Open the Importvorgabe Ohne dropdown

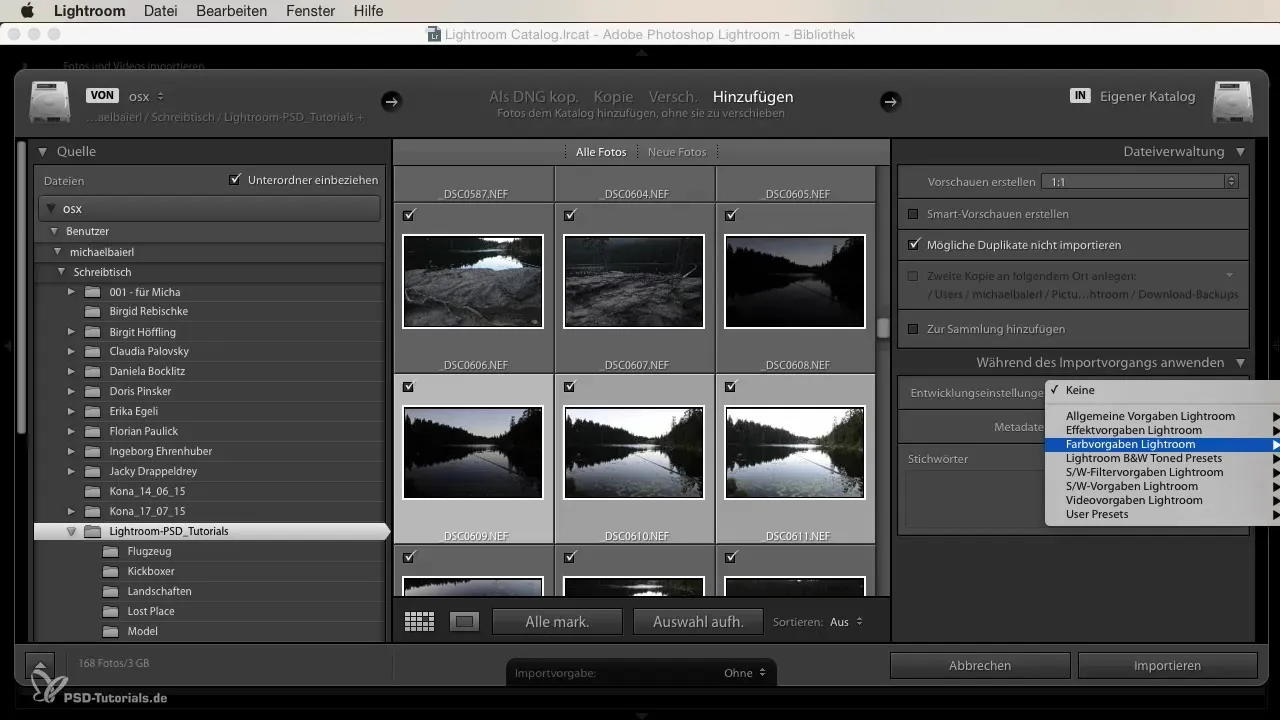(x=745, y=673)
